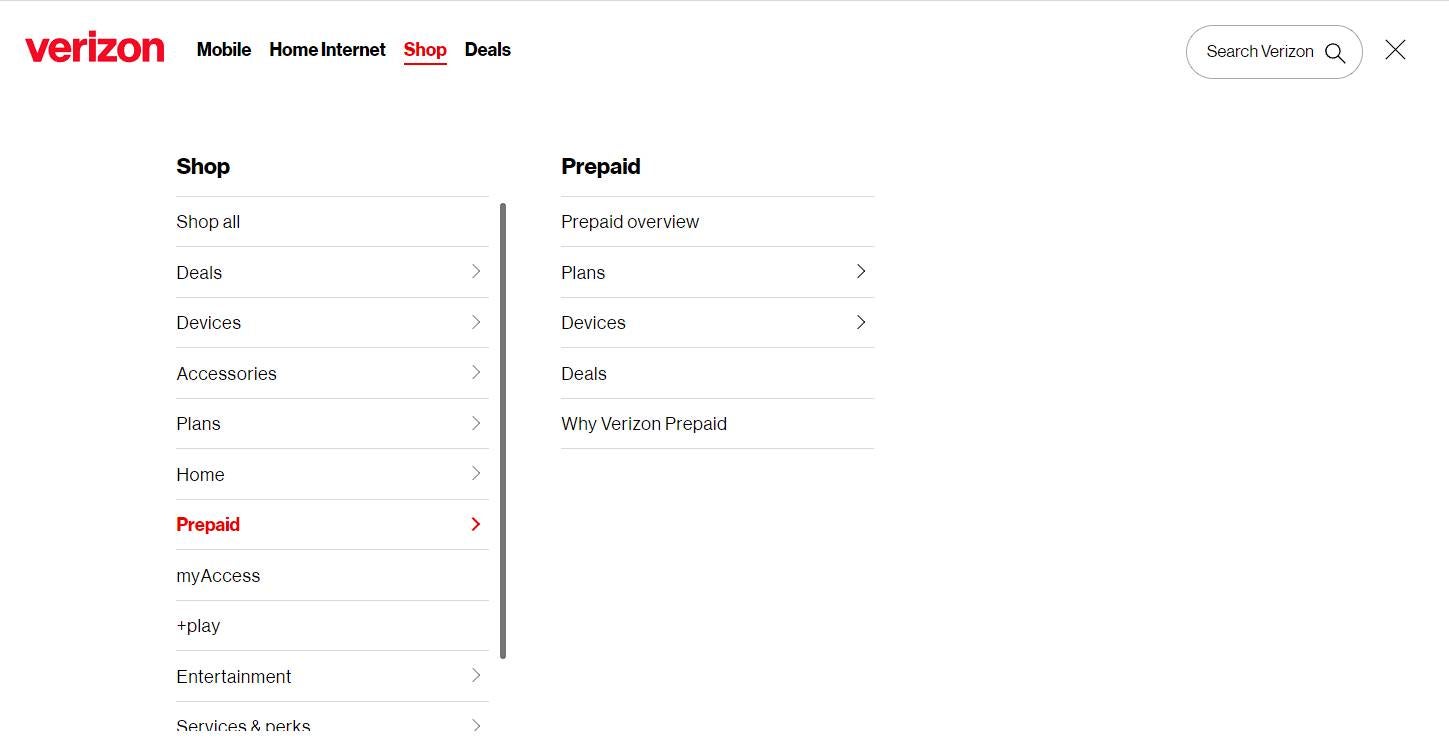Click the Shop menu scrollbar

(503, 430)
